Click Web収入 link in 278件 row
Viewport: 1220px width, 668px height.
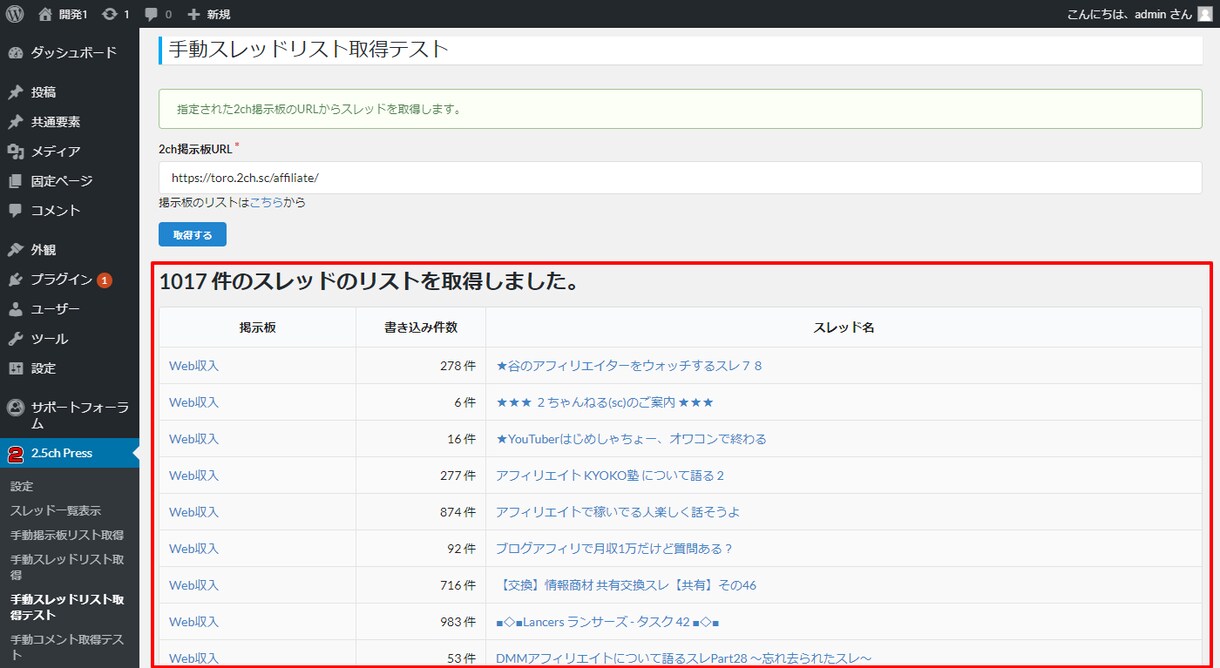(x=194, y=366)
